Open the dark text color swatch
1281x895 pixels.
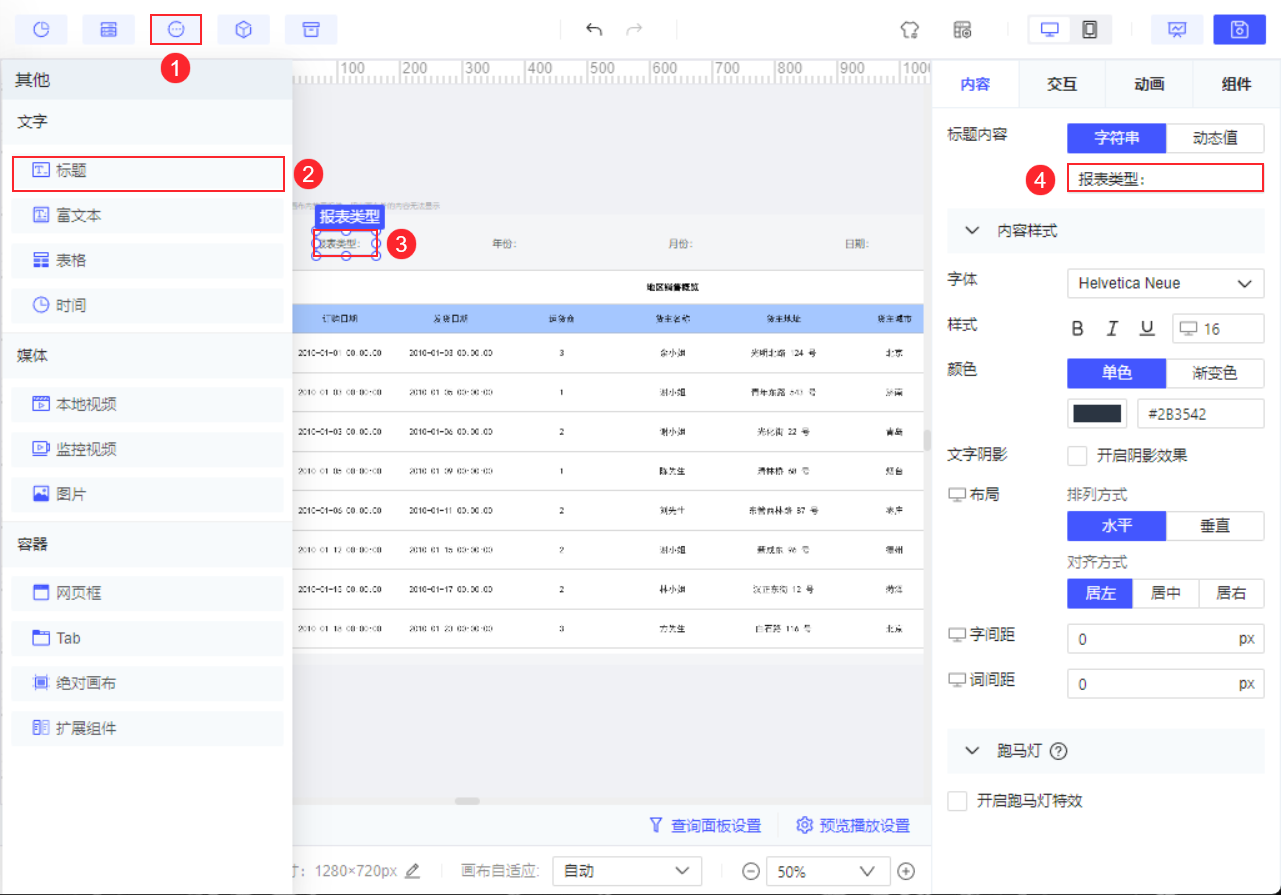point(1097,413)
